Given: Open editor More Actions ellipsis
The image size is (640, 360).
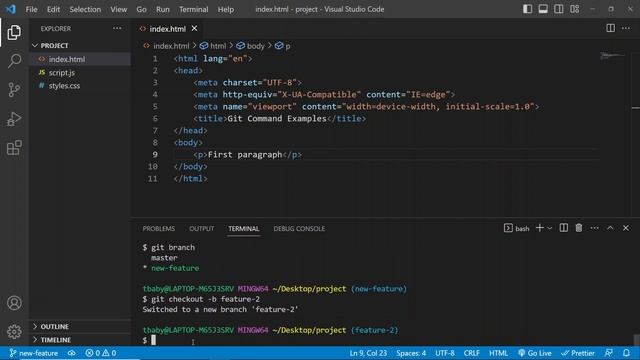Looking at the screenshot, I should (626, 28).
